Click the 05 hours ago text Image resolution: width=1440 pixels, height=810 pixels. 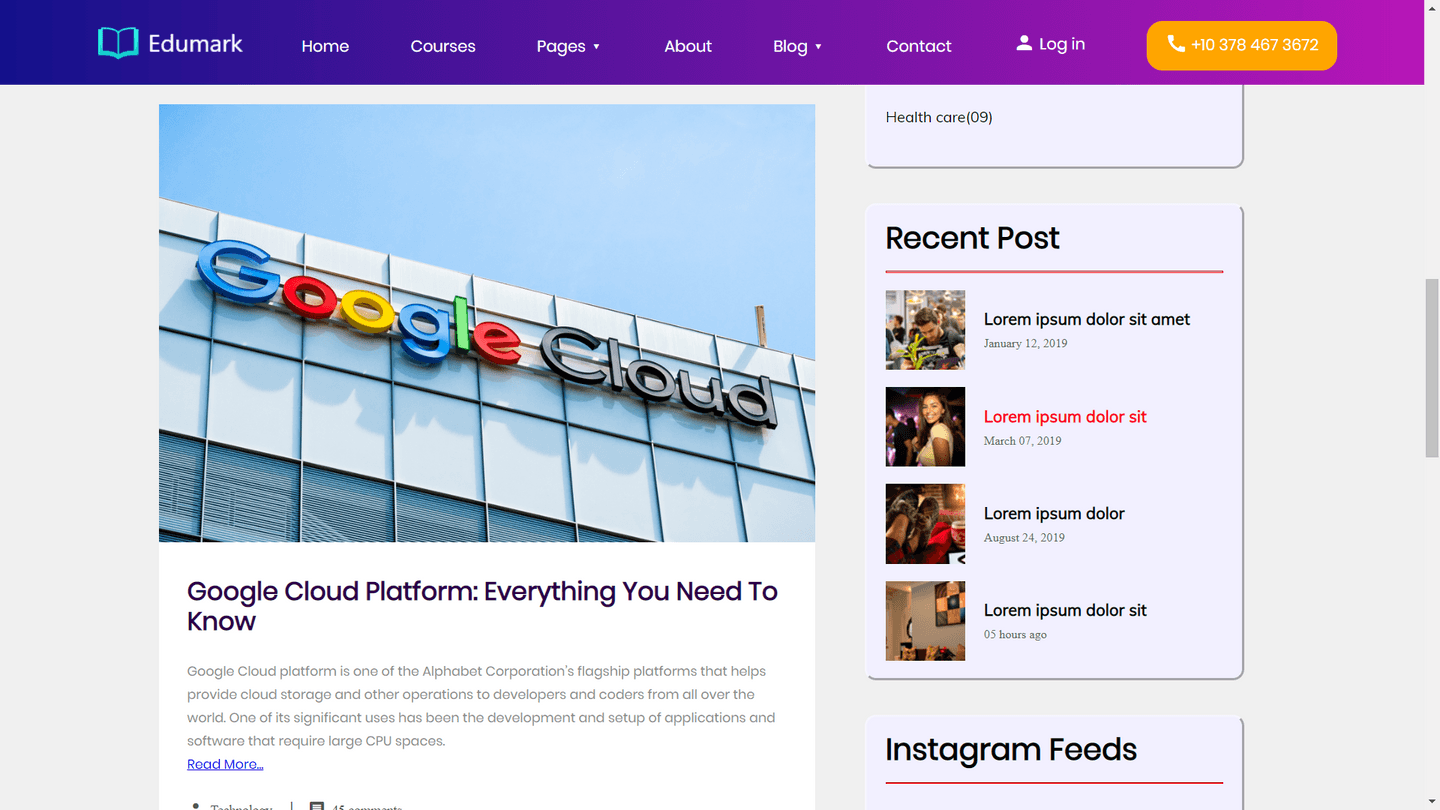click(x=1015, y=634)
